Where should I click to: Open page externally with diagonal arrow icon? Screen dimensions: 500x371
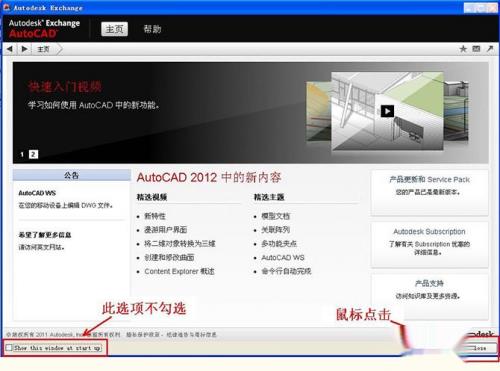pyautogui.click(x=490, y=49)
